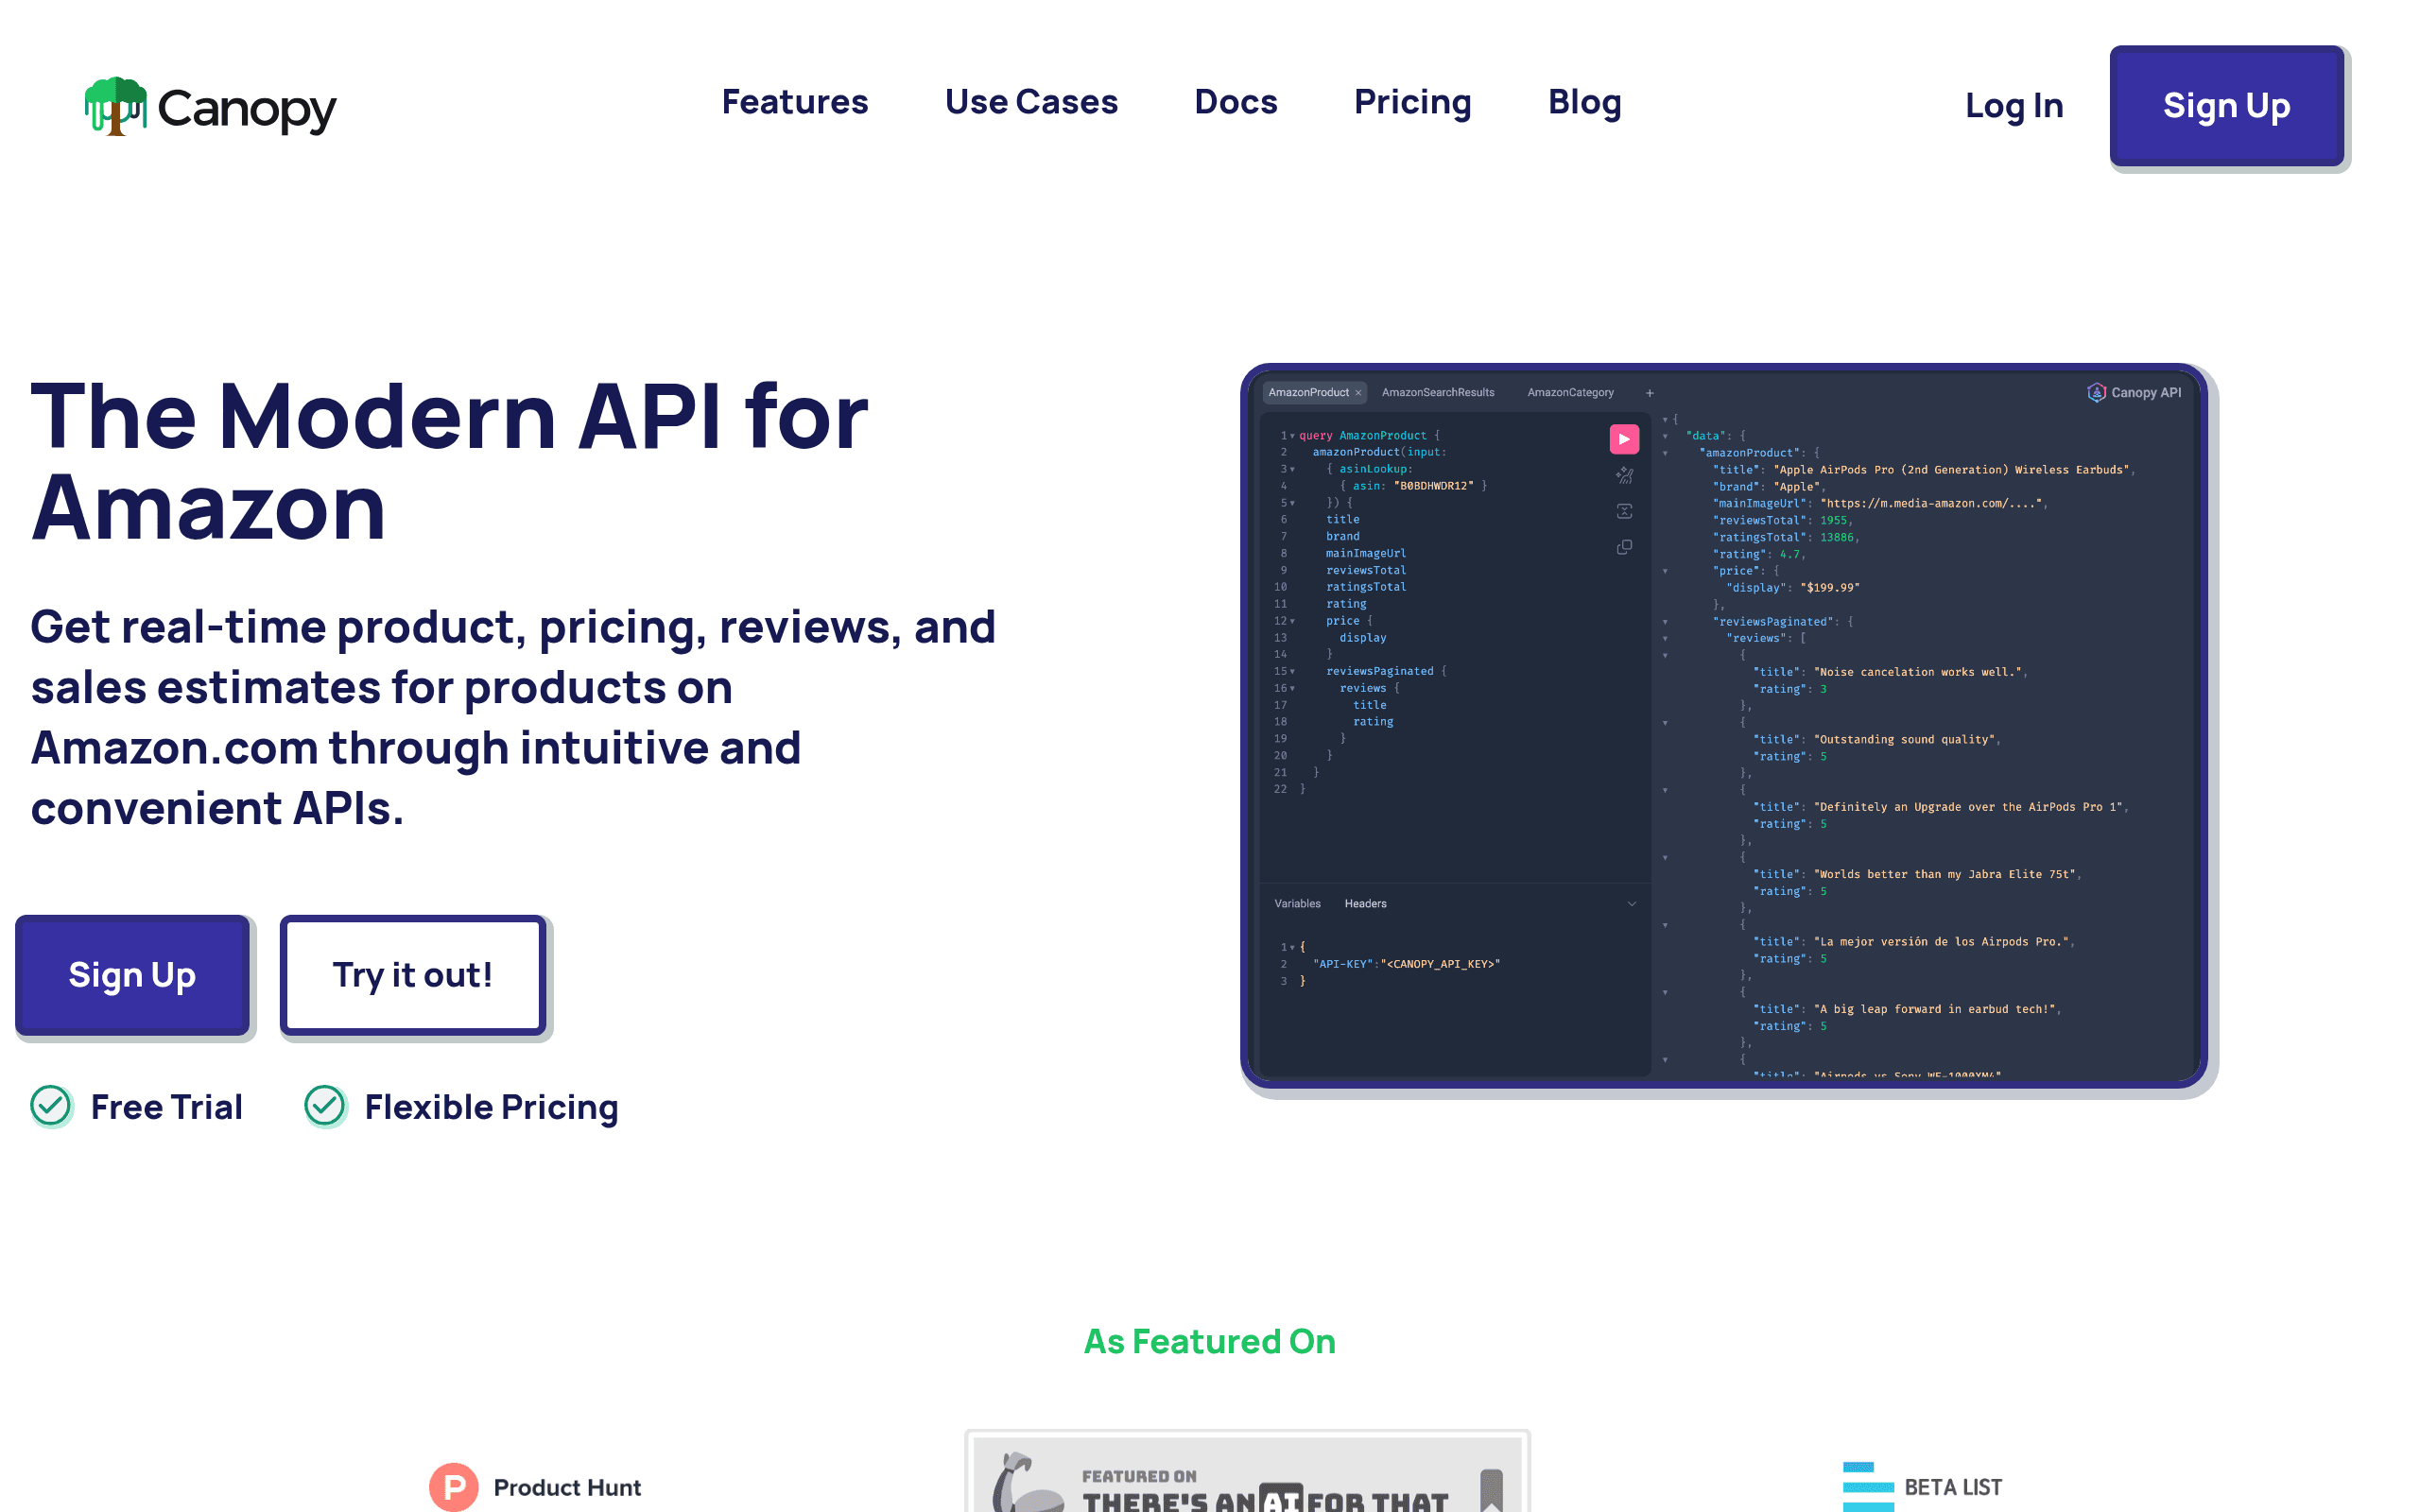The image size is (2420, 1512).
Task: Click the Apple AirPods Pro title string
Action: tap(1952, 470)
